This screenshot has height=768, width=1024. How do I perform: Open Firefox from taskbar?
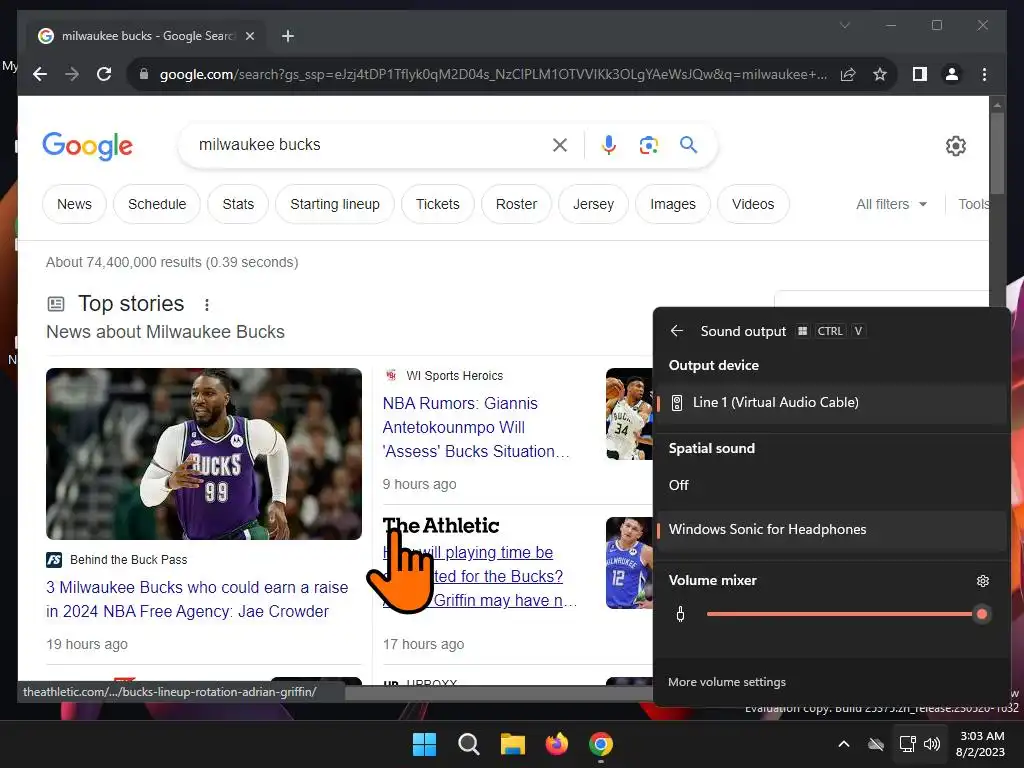click(556, 744)
